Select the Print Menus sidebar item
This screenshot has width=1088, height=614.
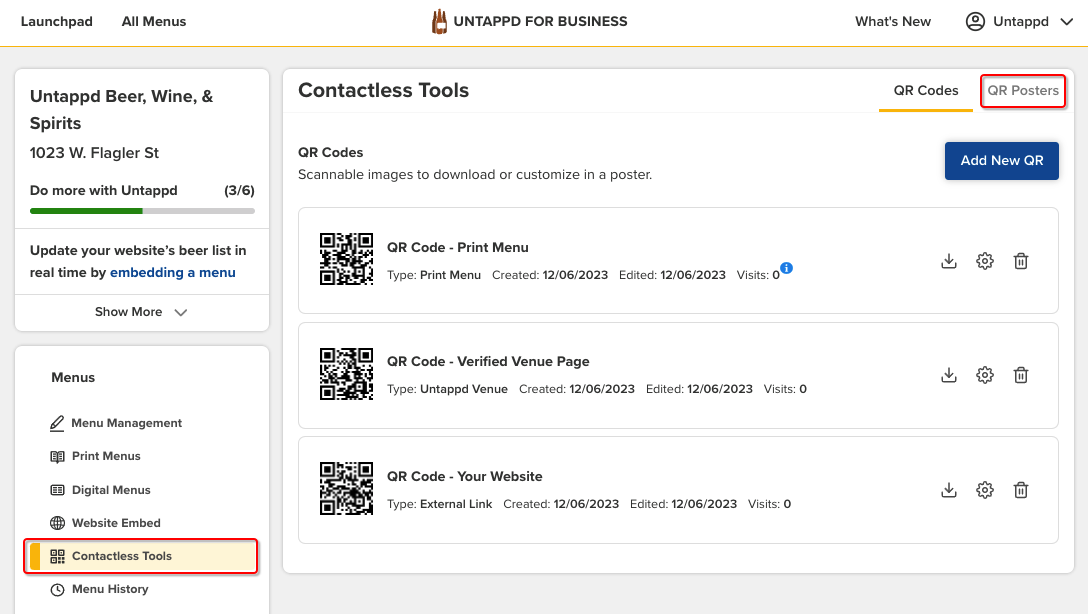(x=108, y=456)
